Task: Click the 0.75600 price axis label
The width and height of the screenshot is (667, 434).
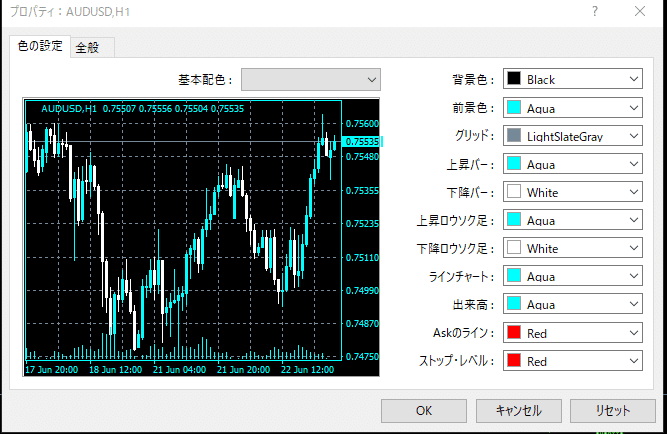Action: [x=362, y=123]
